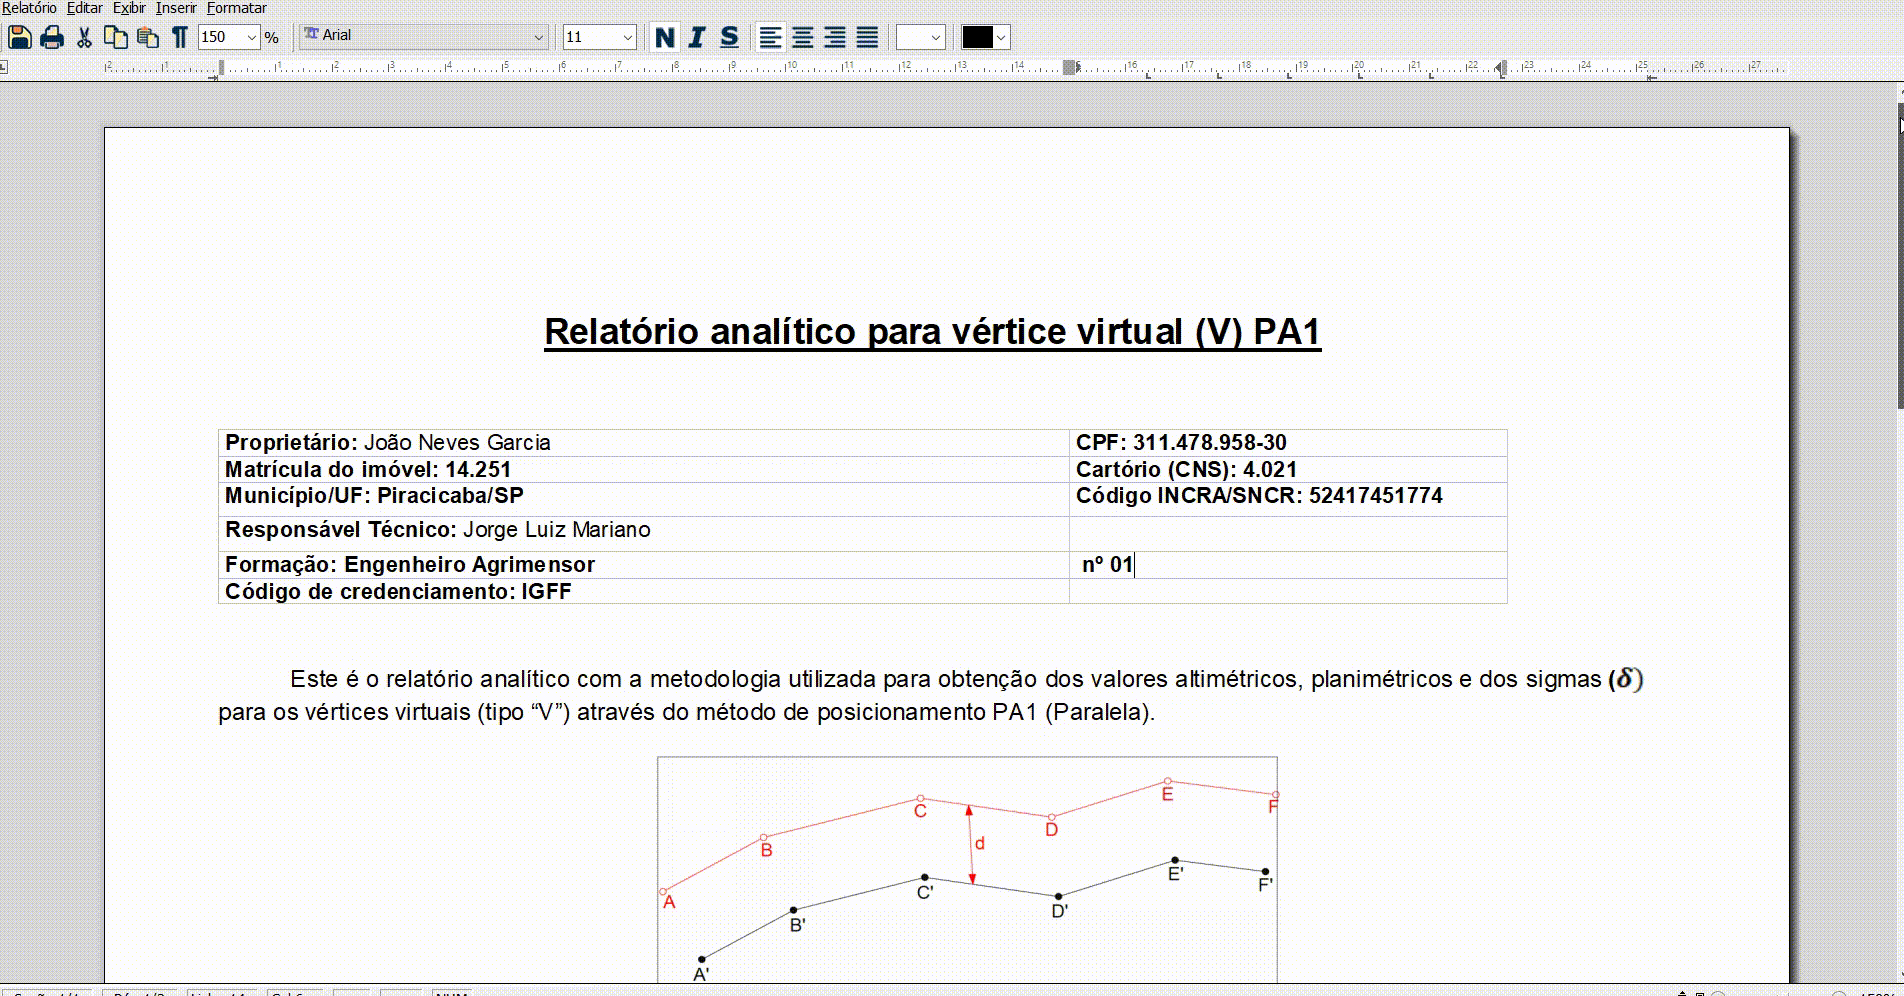The image size is (1904, 996).
Task: Cut selection using the scissors icon
Action: tap(83, 38)
